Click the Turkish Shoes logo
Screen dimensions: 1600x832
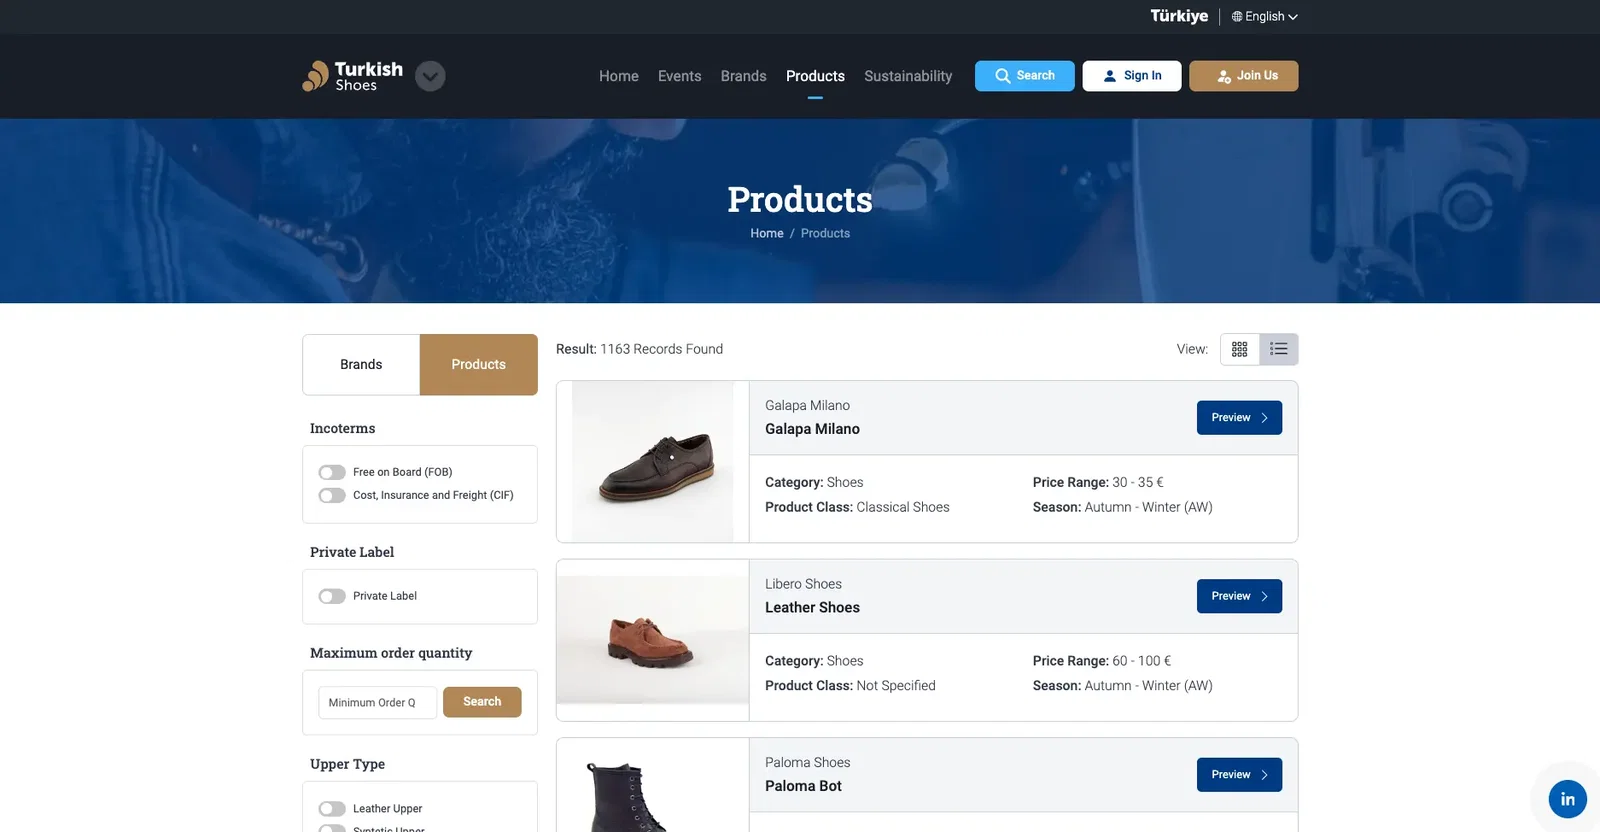(x=353, y=76)
